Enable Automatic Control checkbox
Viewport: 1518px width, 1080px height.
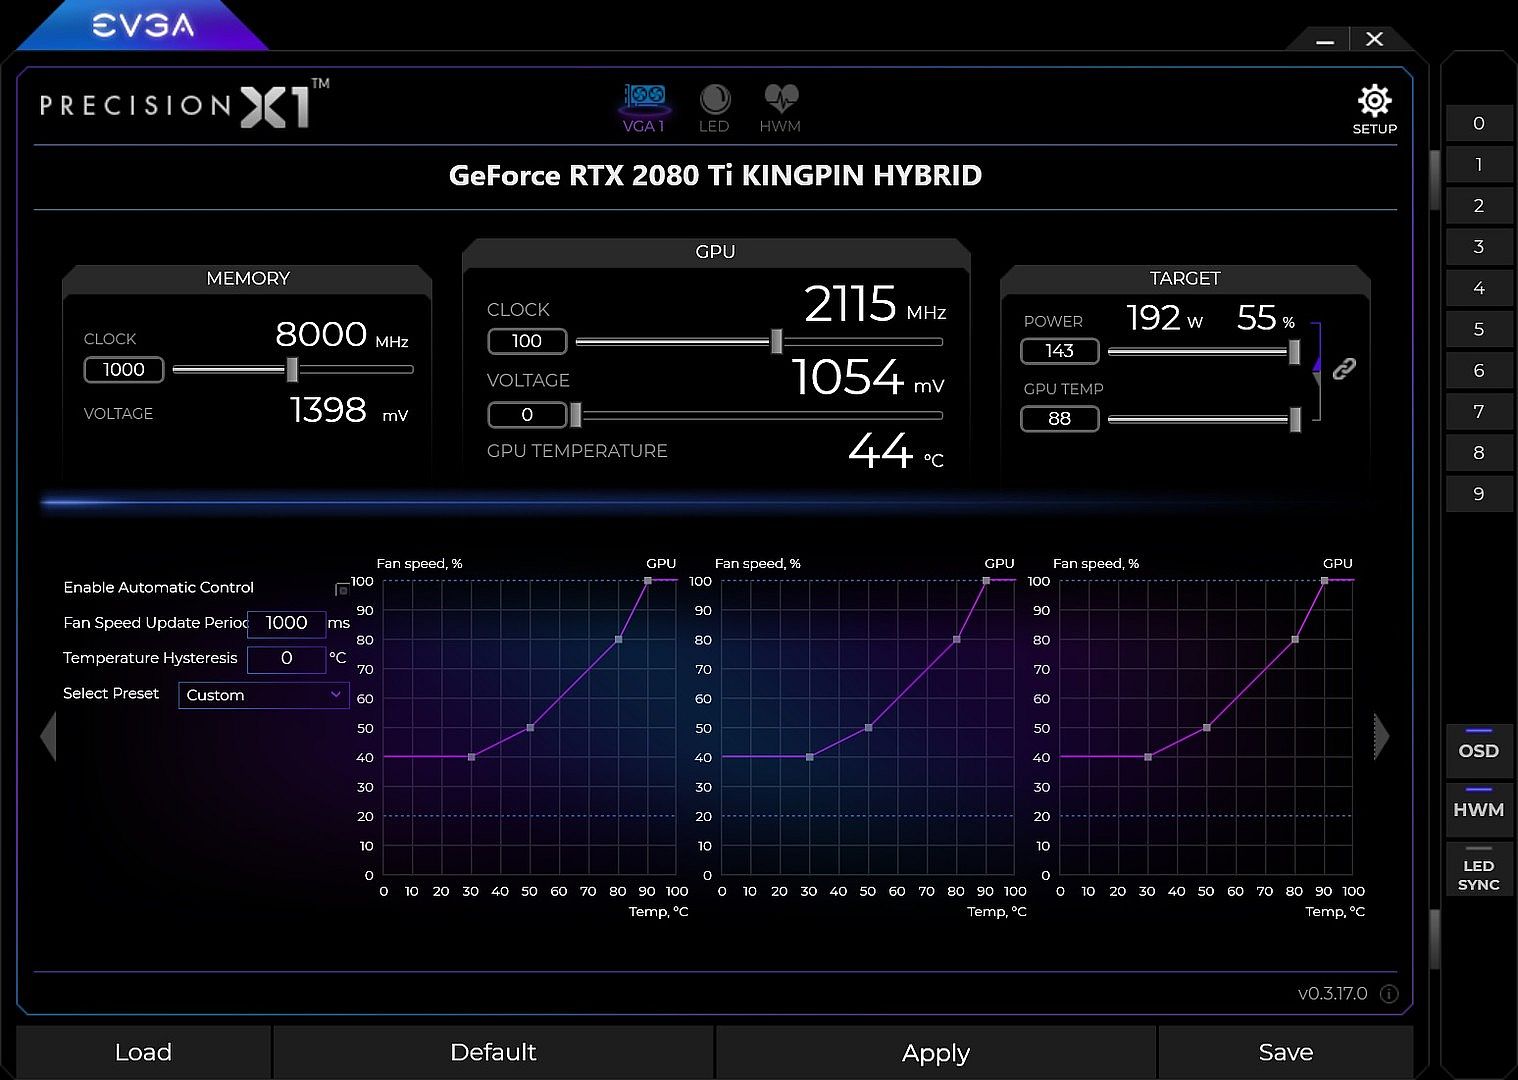click(x=342, y=589)
